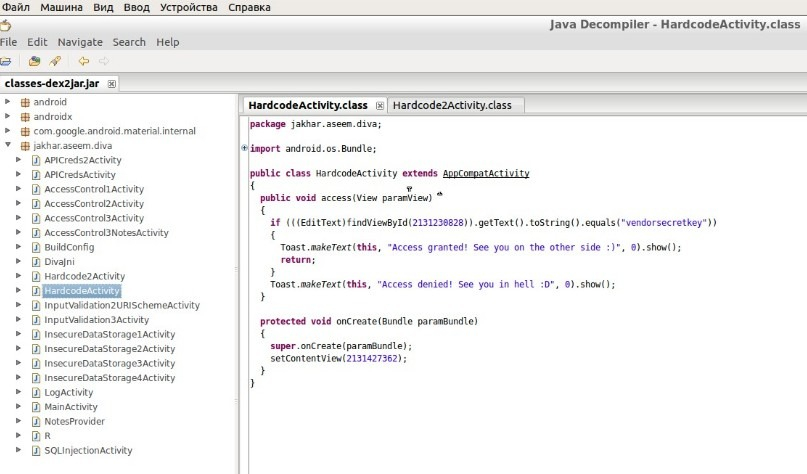
Task: Click the InputValidation3Activity class icon
Action: (x=36, y=320)
